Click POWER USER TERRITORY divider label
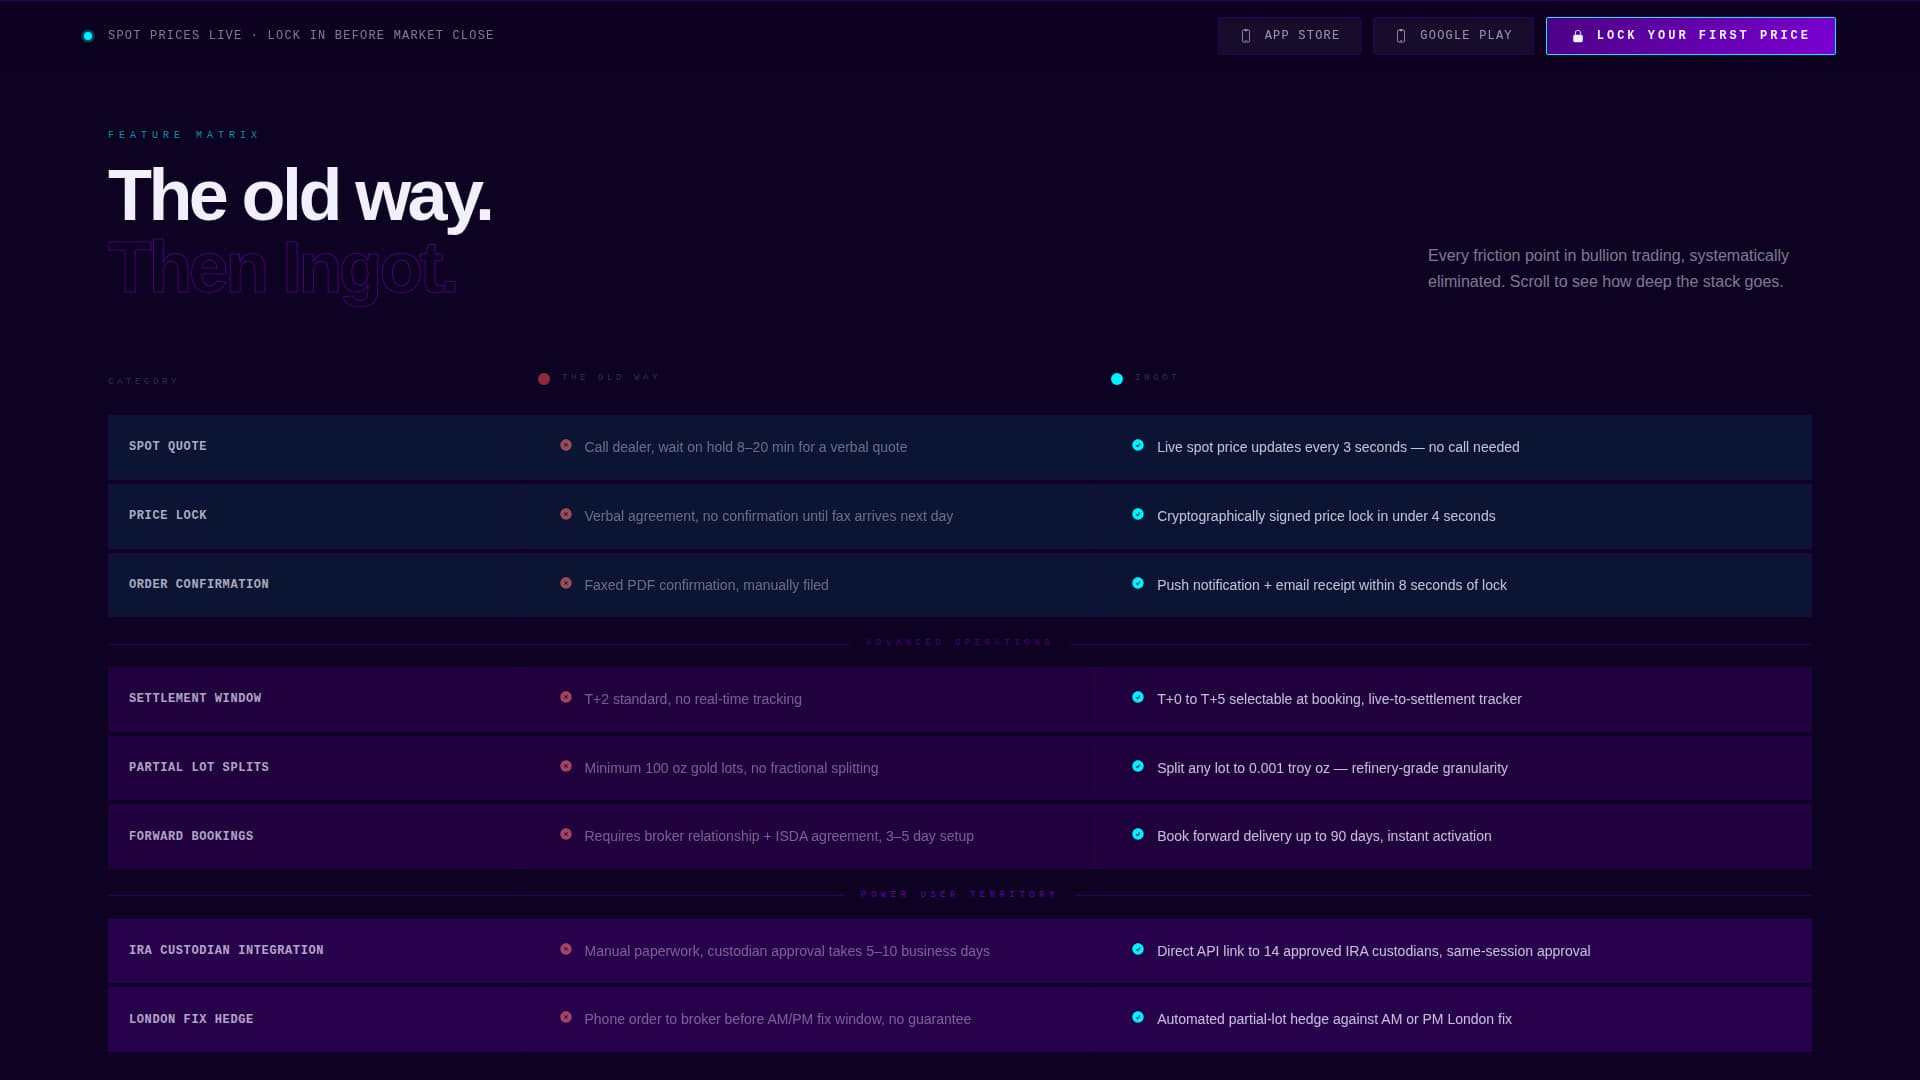 (960, 894)
